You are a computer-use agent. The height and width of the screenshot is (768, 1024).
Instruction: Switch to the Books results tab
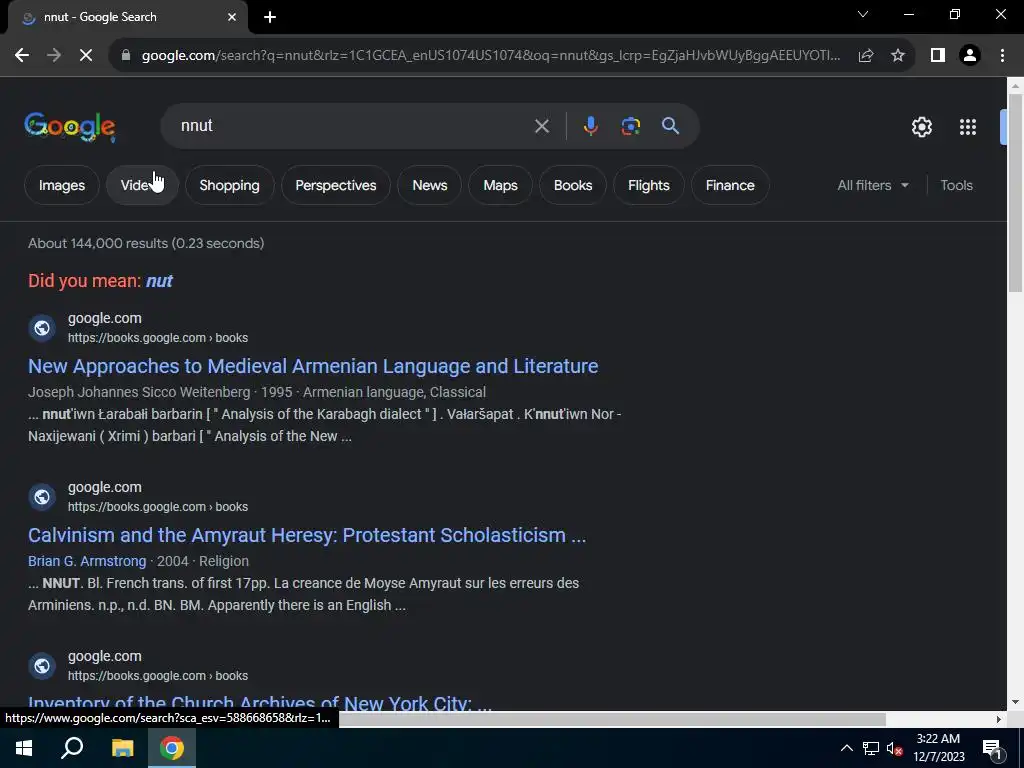[573, 185]
